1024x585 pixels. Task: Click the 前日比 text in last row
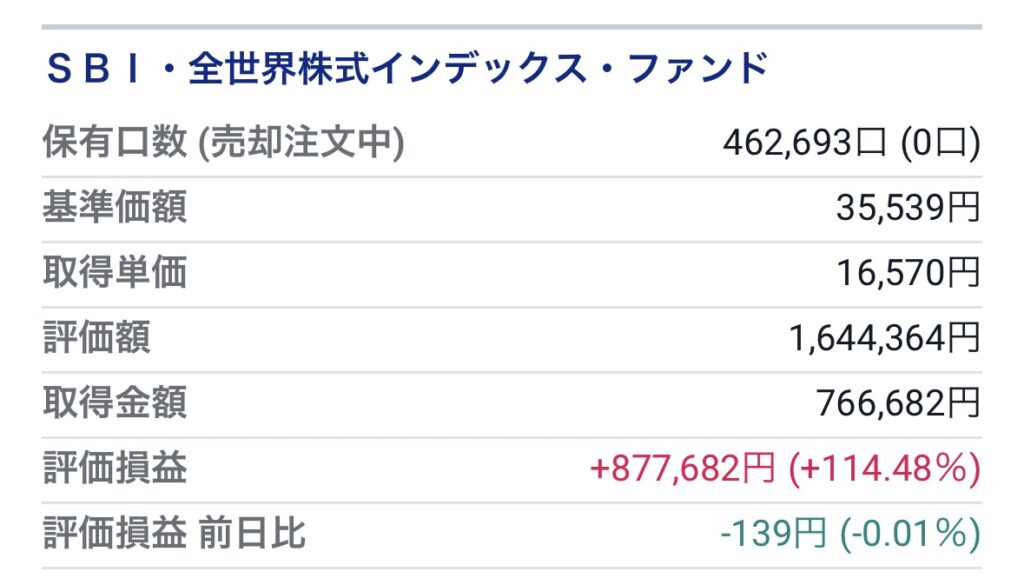click(251, 533)
